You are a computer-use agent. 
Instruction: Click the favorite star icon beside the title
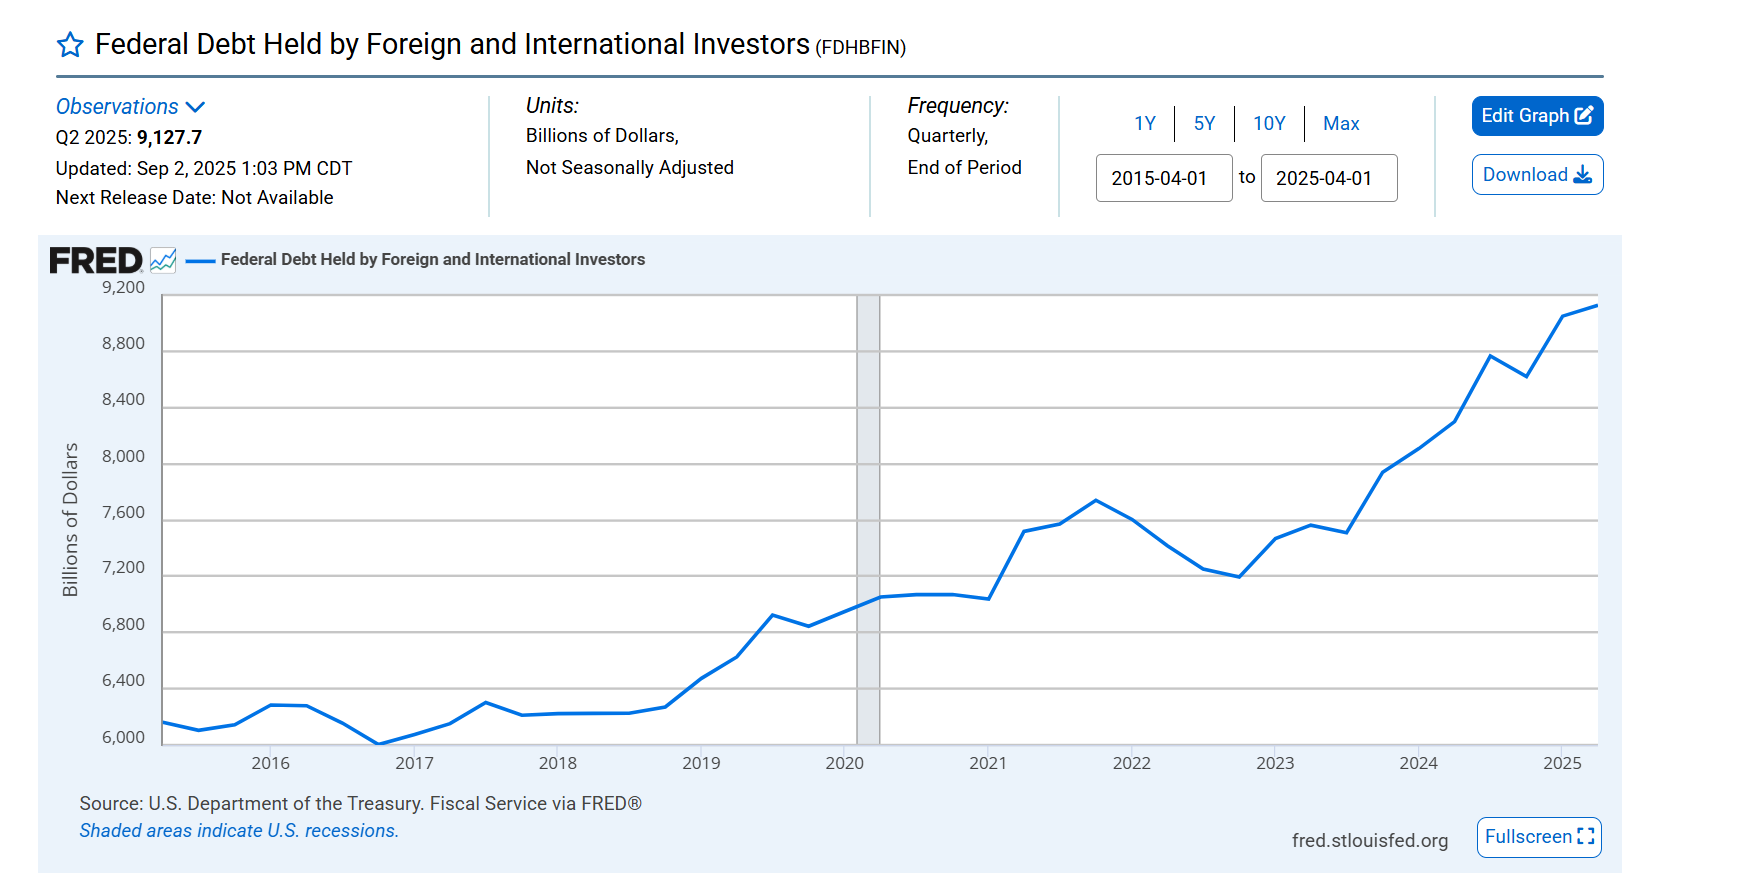point(70,45)
